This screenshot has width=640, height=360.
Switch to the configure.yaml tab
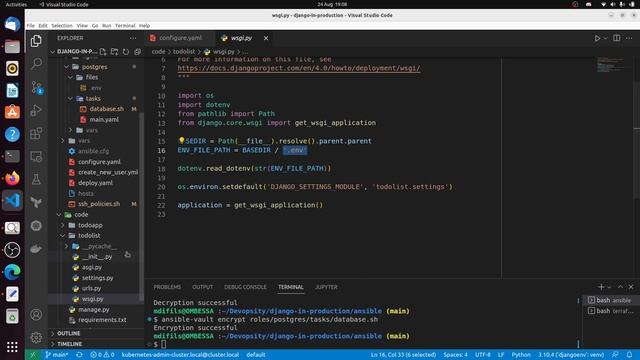(x=180, y=38)
